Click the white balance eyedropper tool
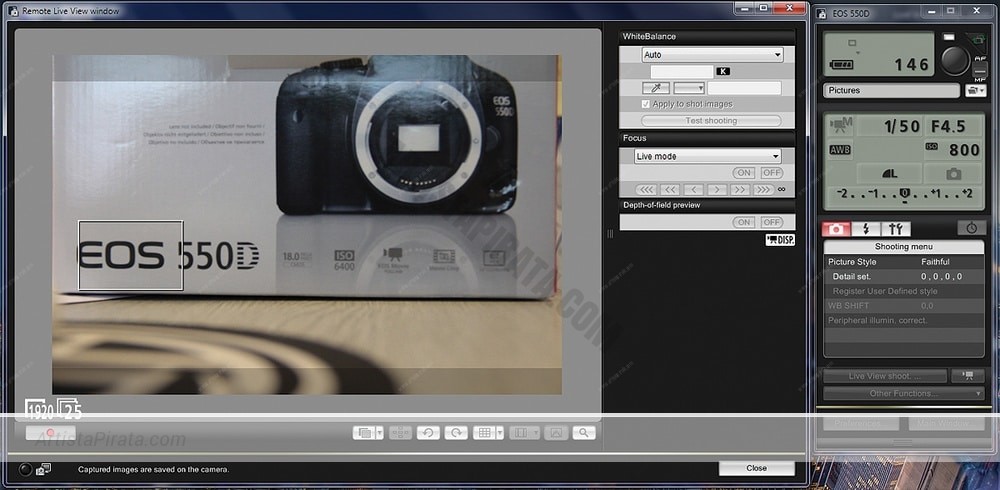Image resolution: width=1000 pixels, height=490 pixels. (656, 88)
